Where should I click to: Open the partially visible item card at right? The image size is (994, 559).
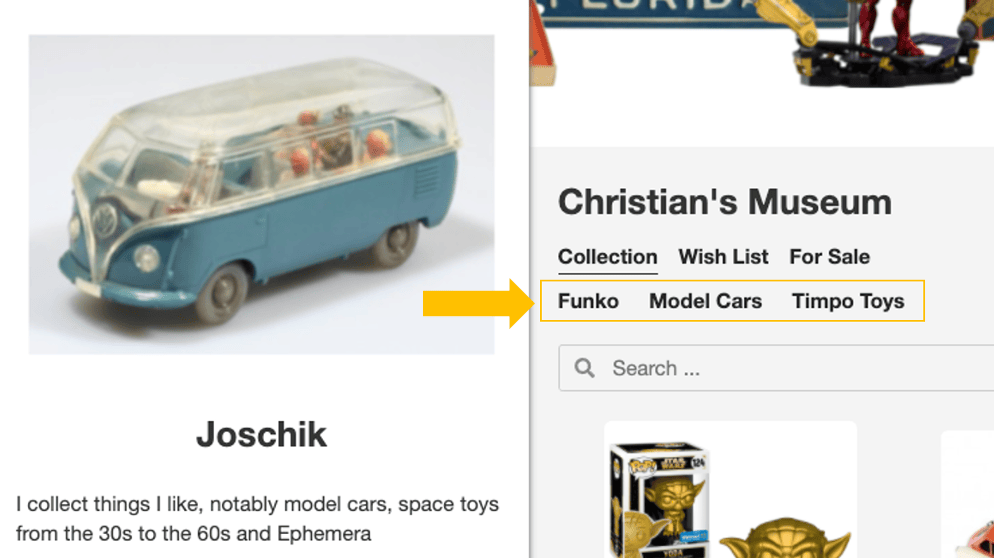pyautogui.click(x=967, y=494)
